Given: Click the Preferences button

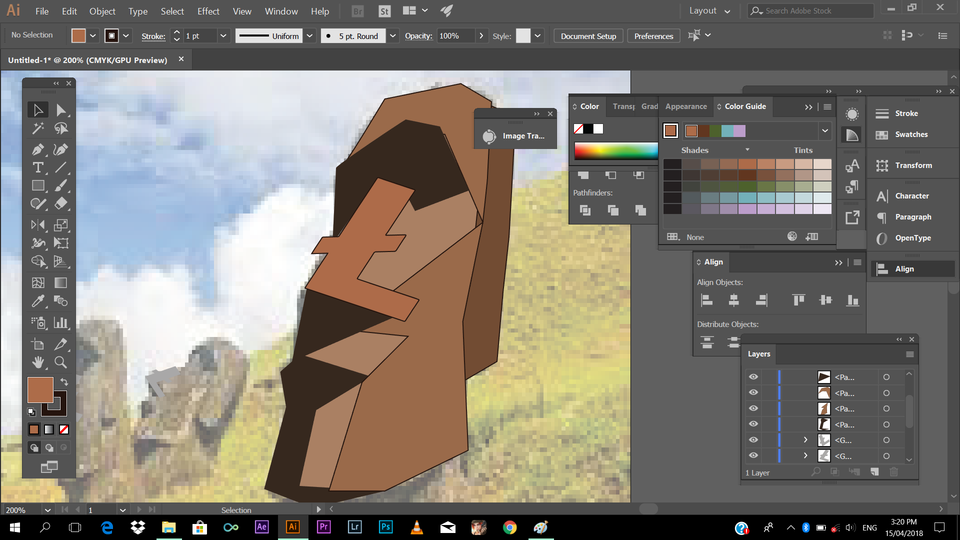Looking at the screenshot, I should tap(653, 36).
